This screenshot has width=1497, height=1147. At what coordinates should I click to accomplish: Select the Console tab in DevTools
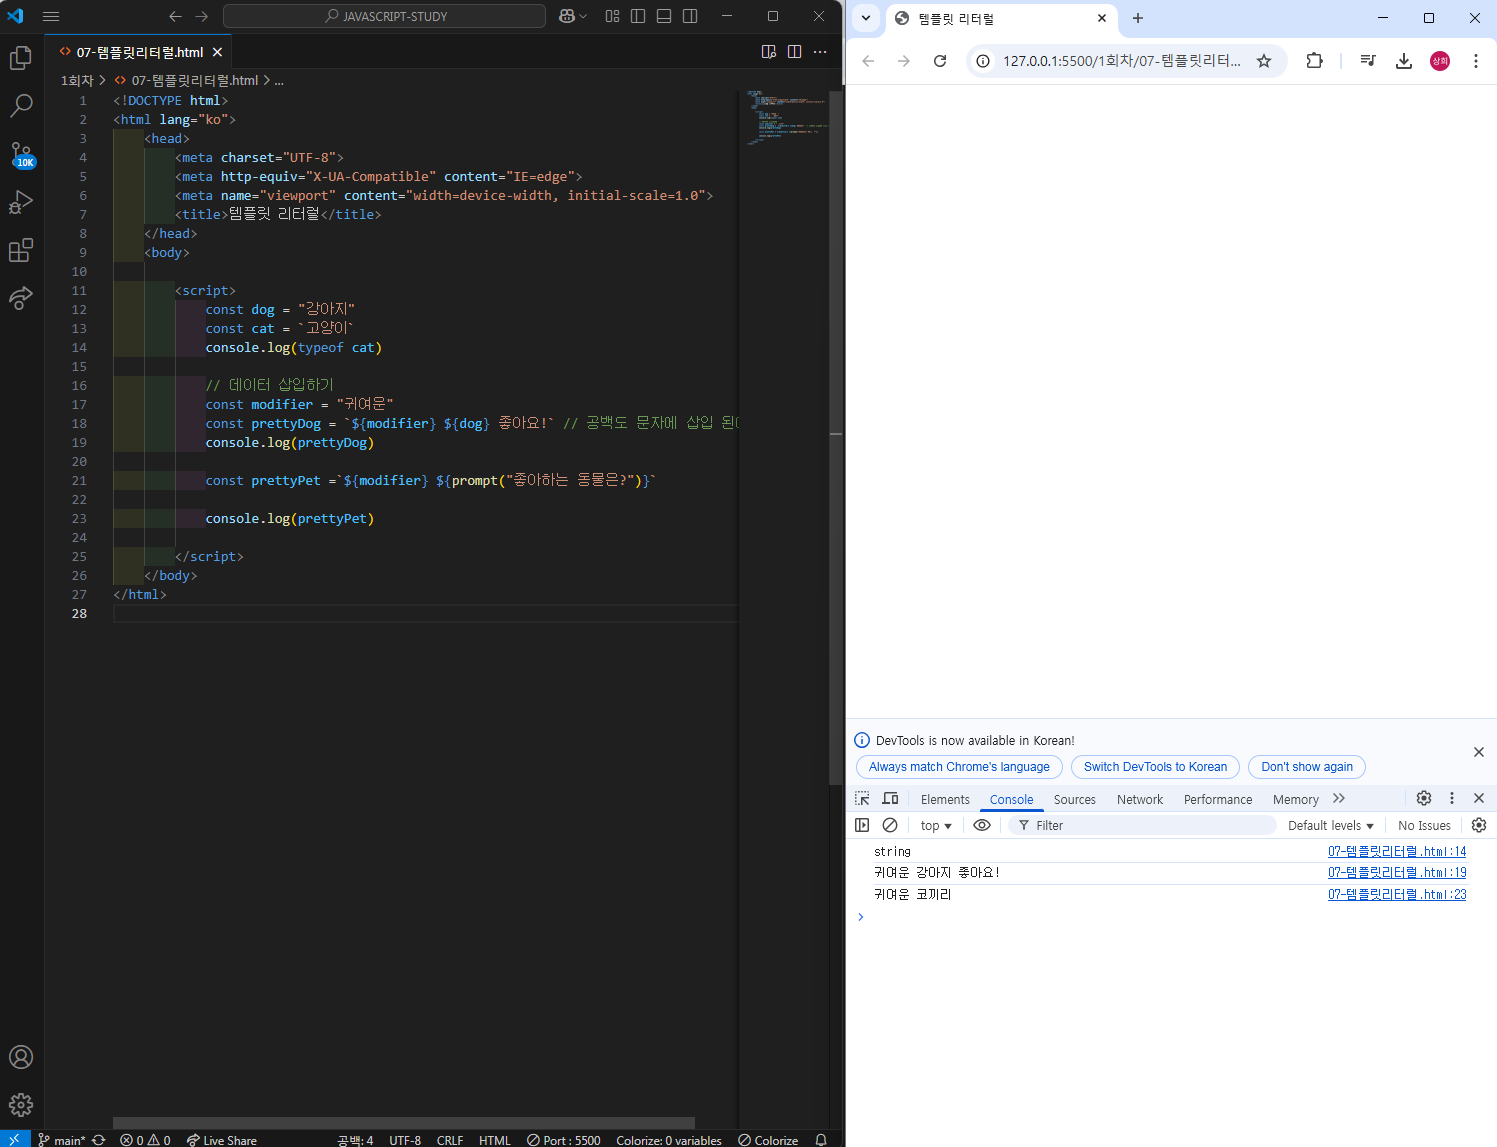(1012, 799)
